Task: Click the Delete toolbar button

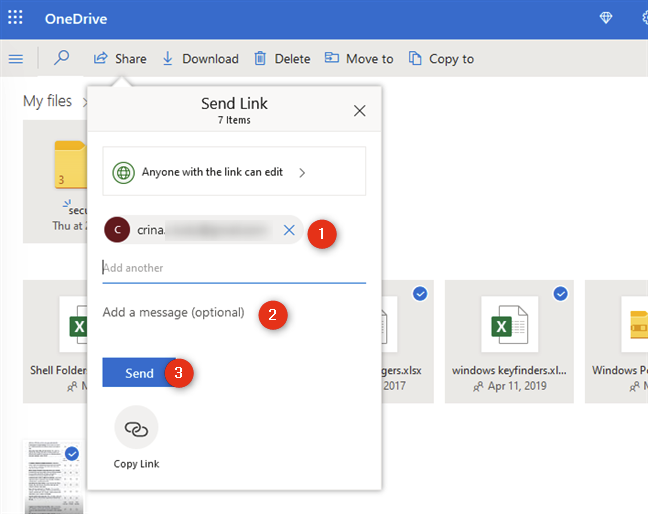Action: pyautogui.click(x=282, y=59)
